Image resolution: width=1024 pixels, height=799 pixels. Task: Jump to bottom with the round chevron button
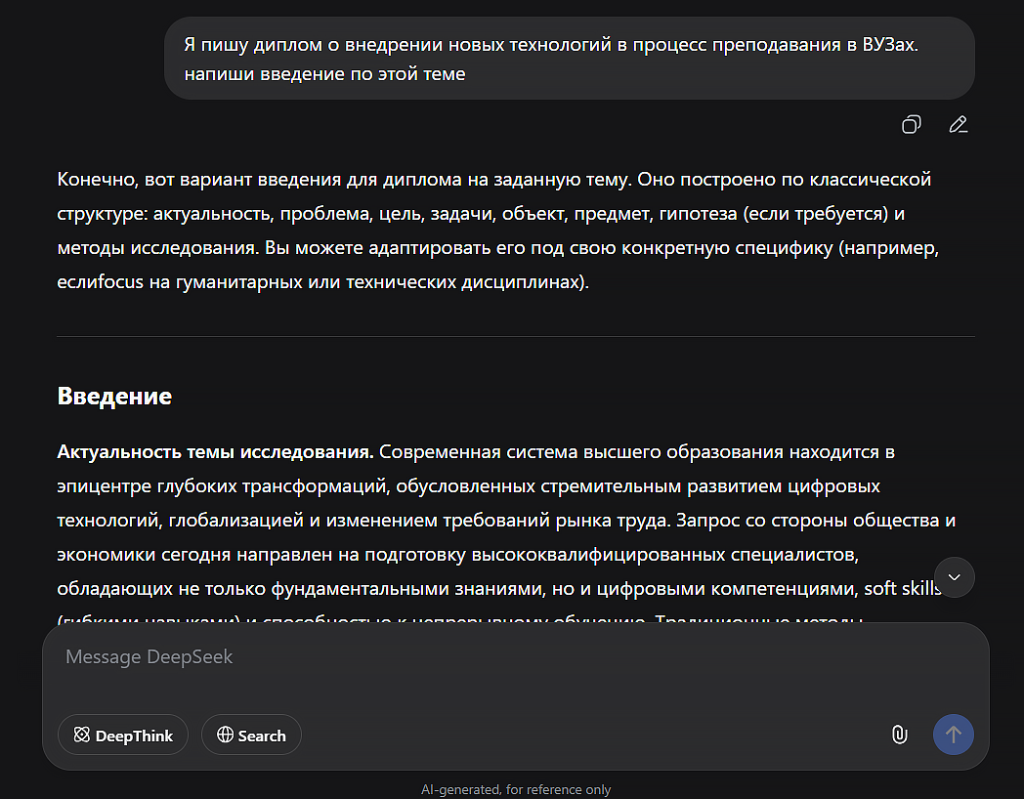954,577
